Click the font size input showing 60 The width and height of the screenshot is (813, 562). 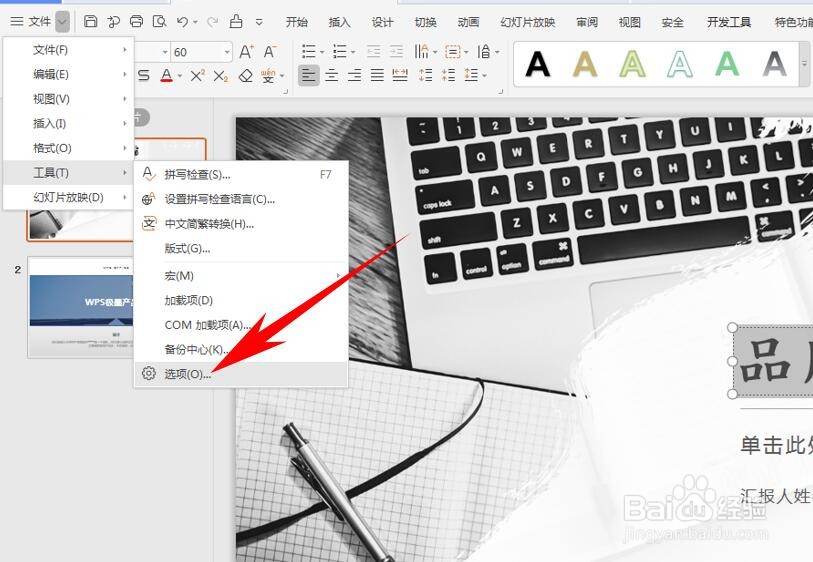tap(197, 52)
